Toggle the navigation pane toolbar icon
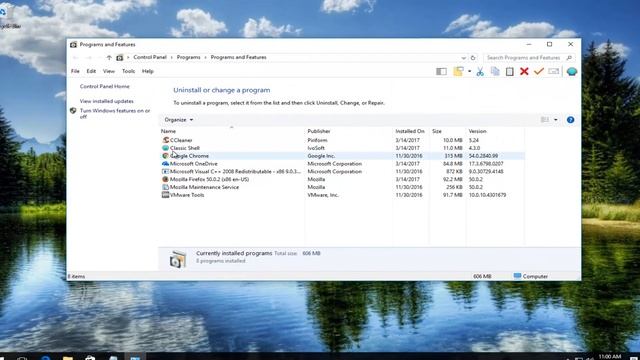640x360 pixels. (x=441, y=71)
